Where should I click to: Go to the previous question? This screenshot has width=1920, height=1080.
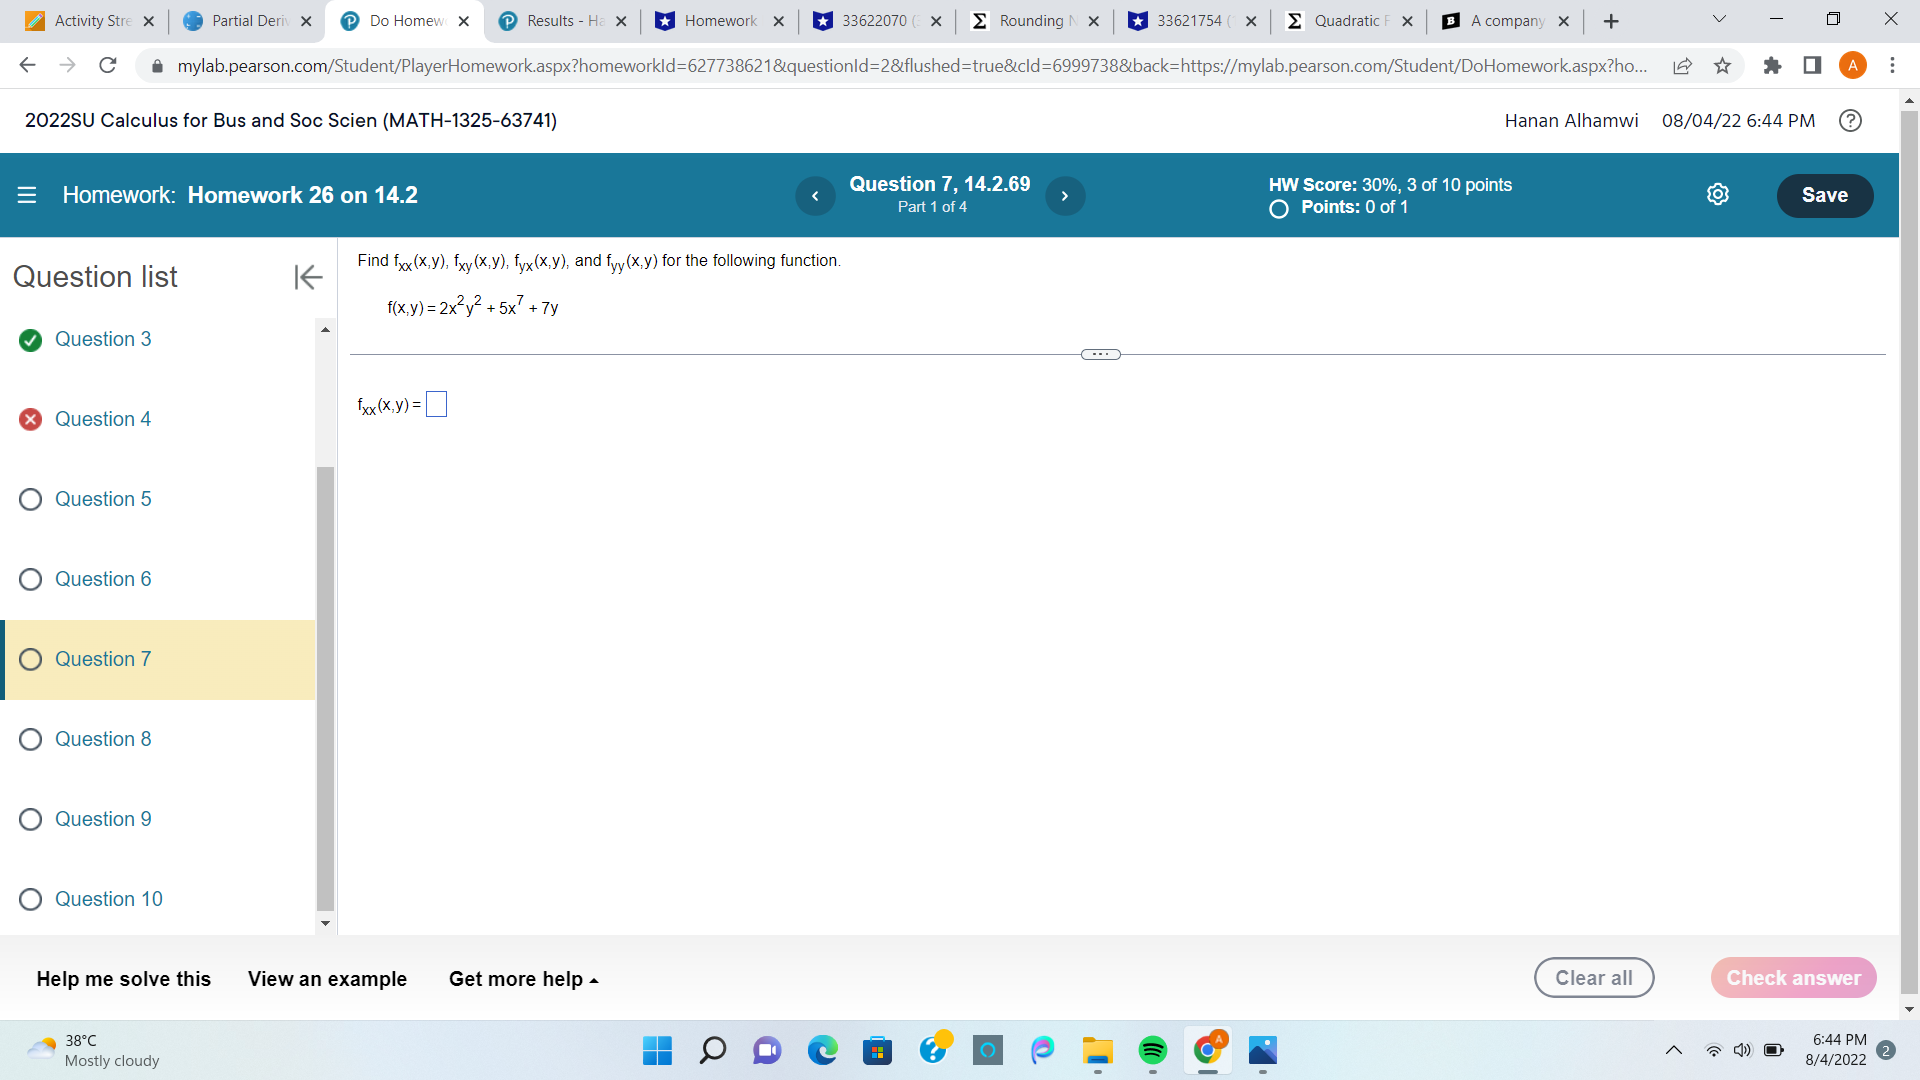point(815,195)
